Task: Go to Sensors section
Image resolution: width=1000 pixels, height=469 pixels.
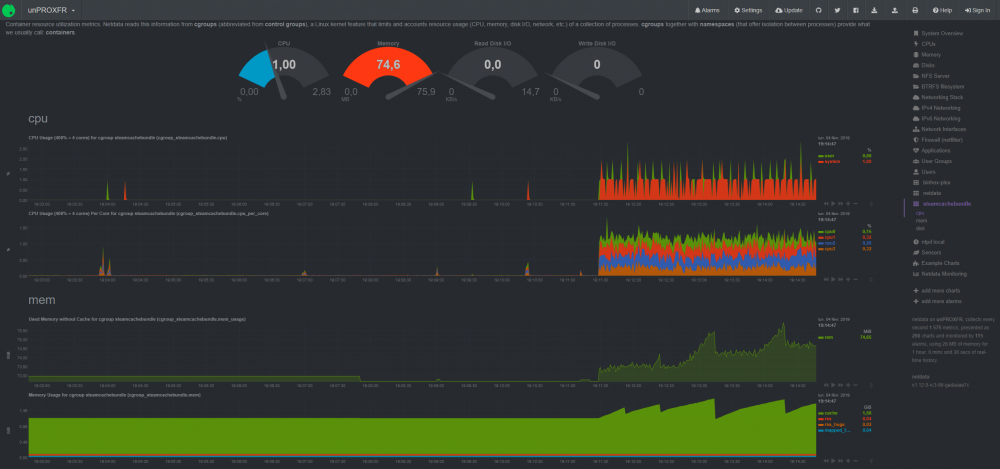Action: click(927, 253)
